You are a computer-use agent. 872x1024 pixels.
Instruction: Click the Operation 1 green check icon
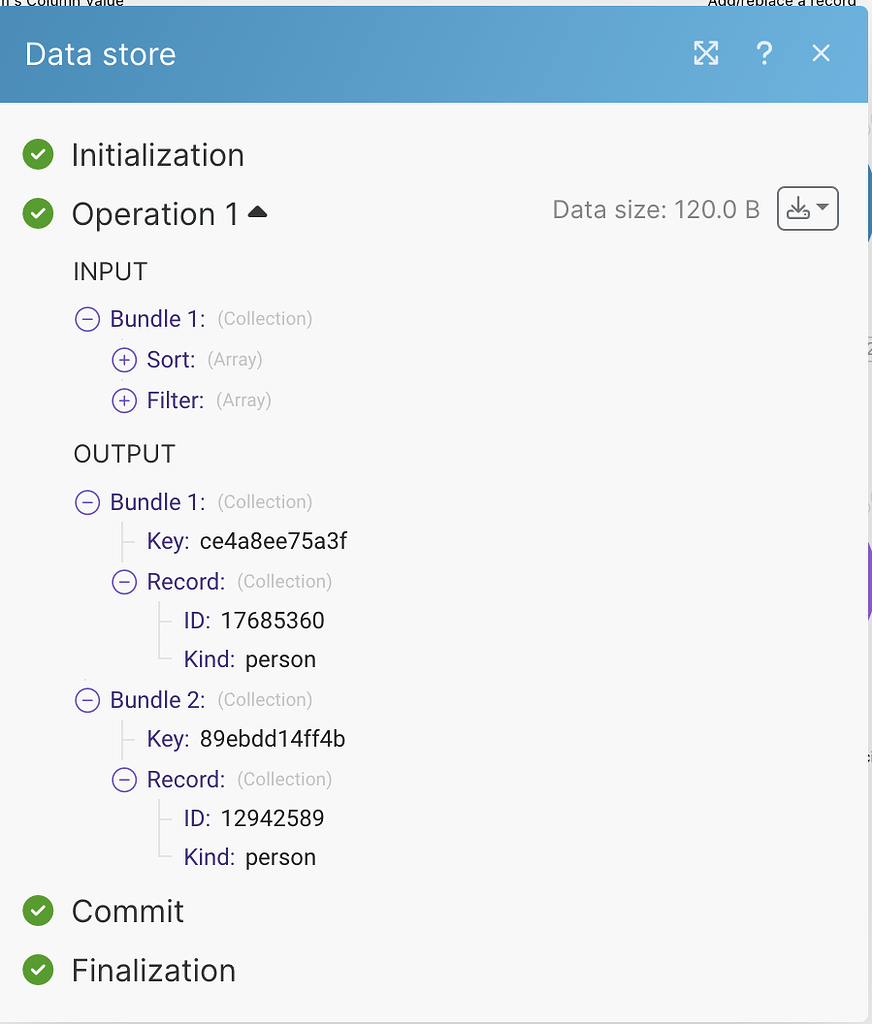(38, 214)
